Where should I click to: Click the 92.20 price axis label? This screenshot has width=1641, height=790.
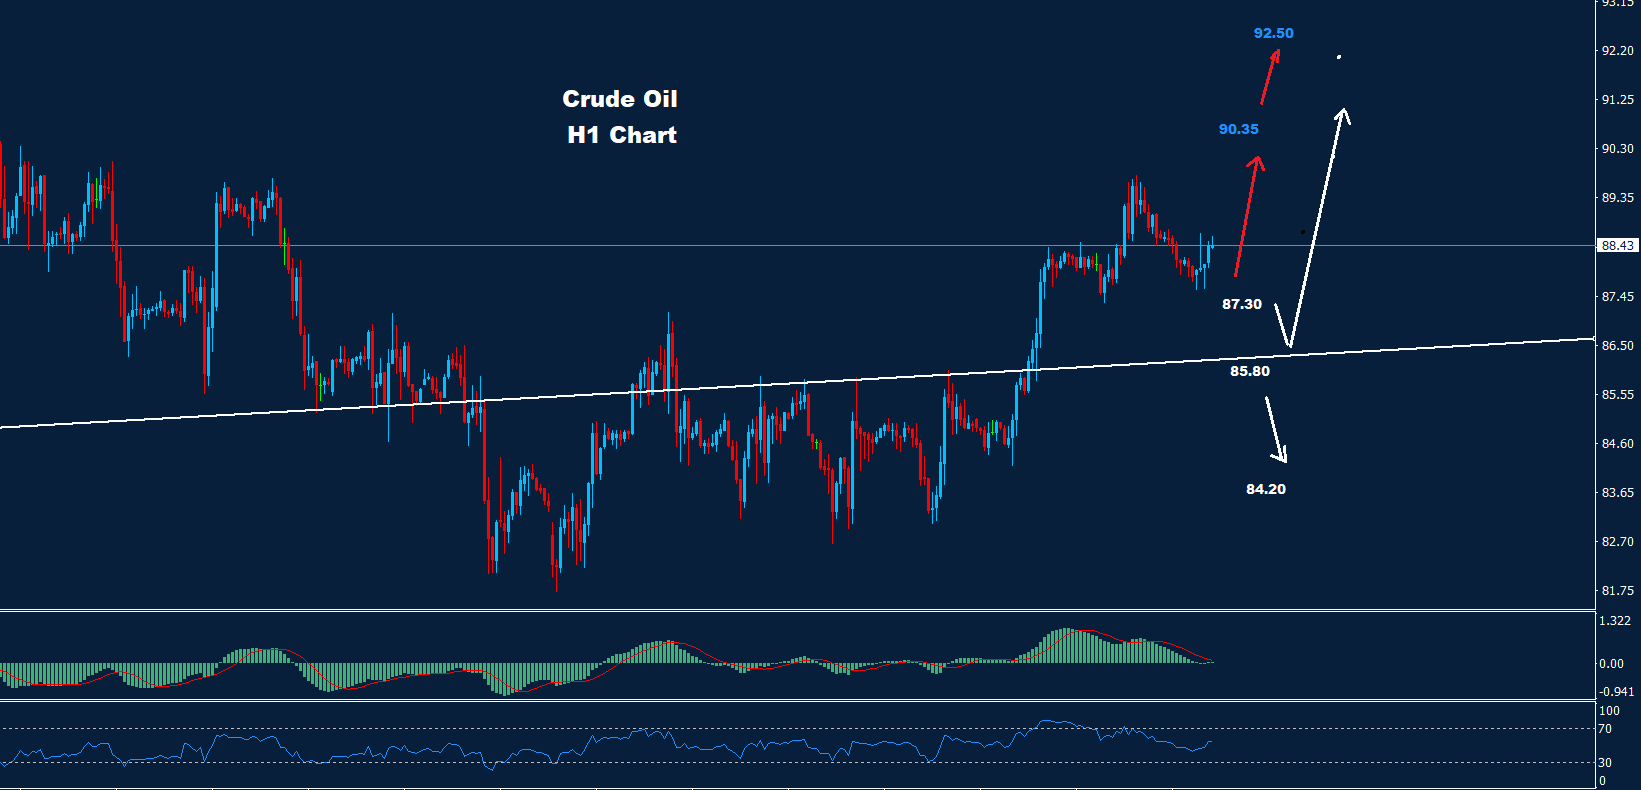click(x=1617, y=51)
